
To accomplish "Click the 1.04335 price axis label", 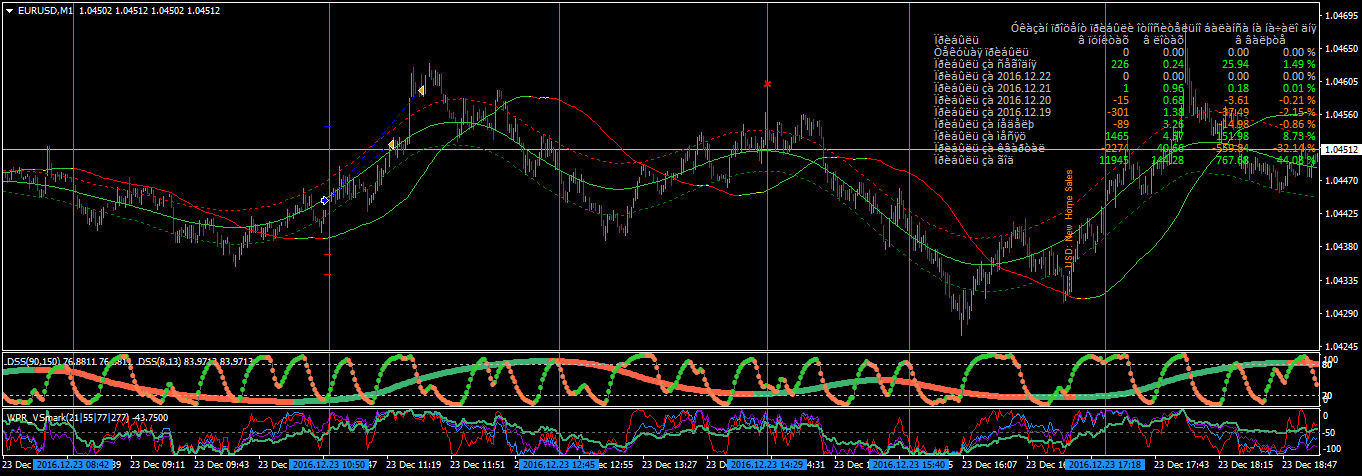I will [x=1341, y=281].
